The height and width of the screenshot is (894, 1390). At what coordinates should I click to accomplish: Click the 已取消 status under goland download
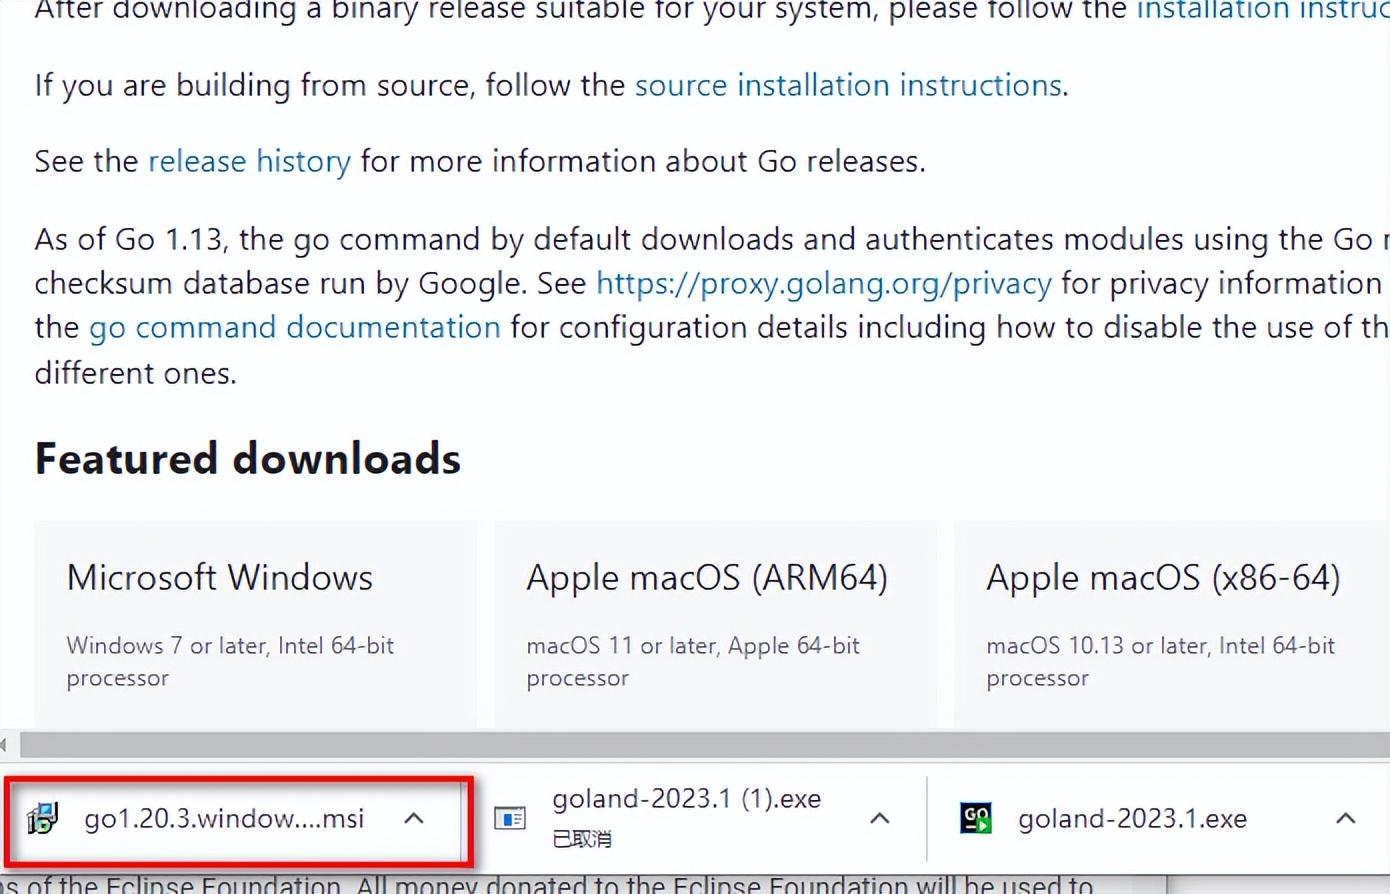click(582, 839)
